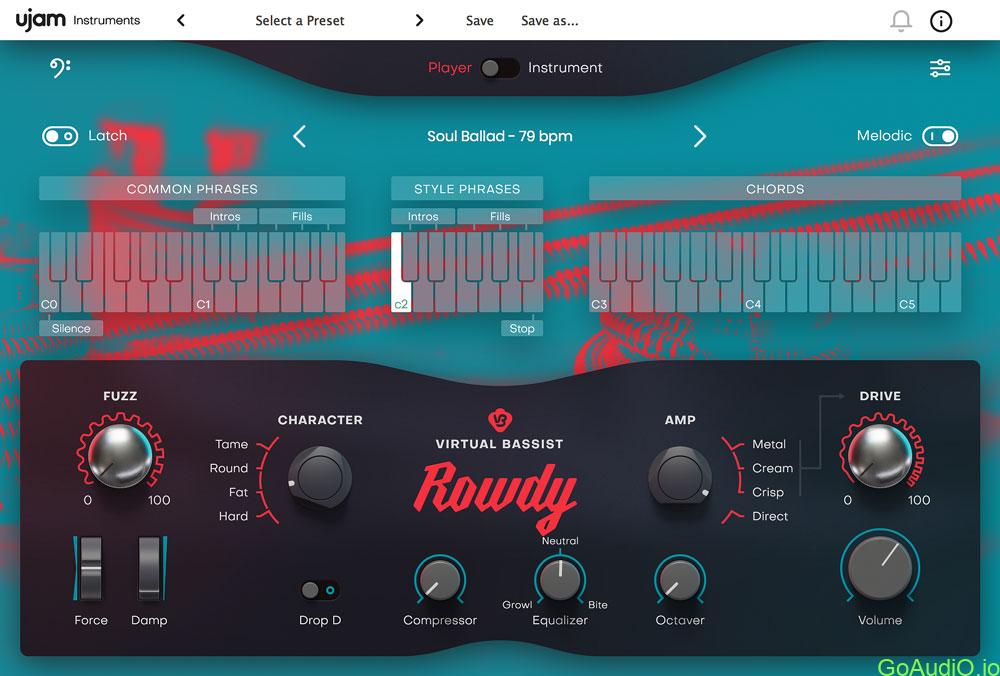Screen dimensions: 1000x676
Task: Click the C1 piano key
Action: coord(203,297)
